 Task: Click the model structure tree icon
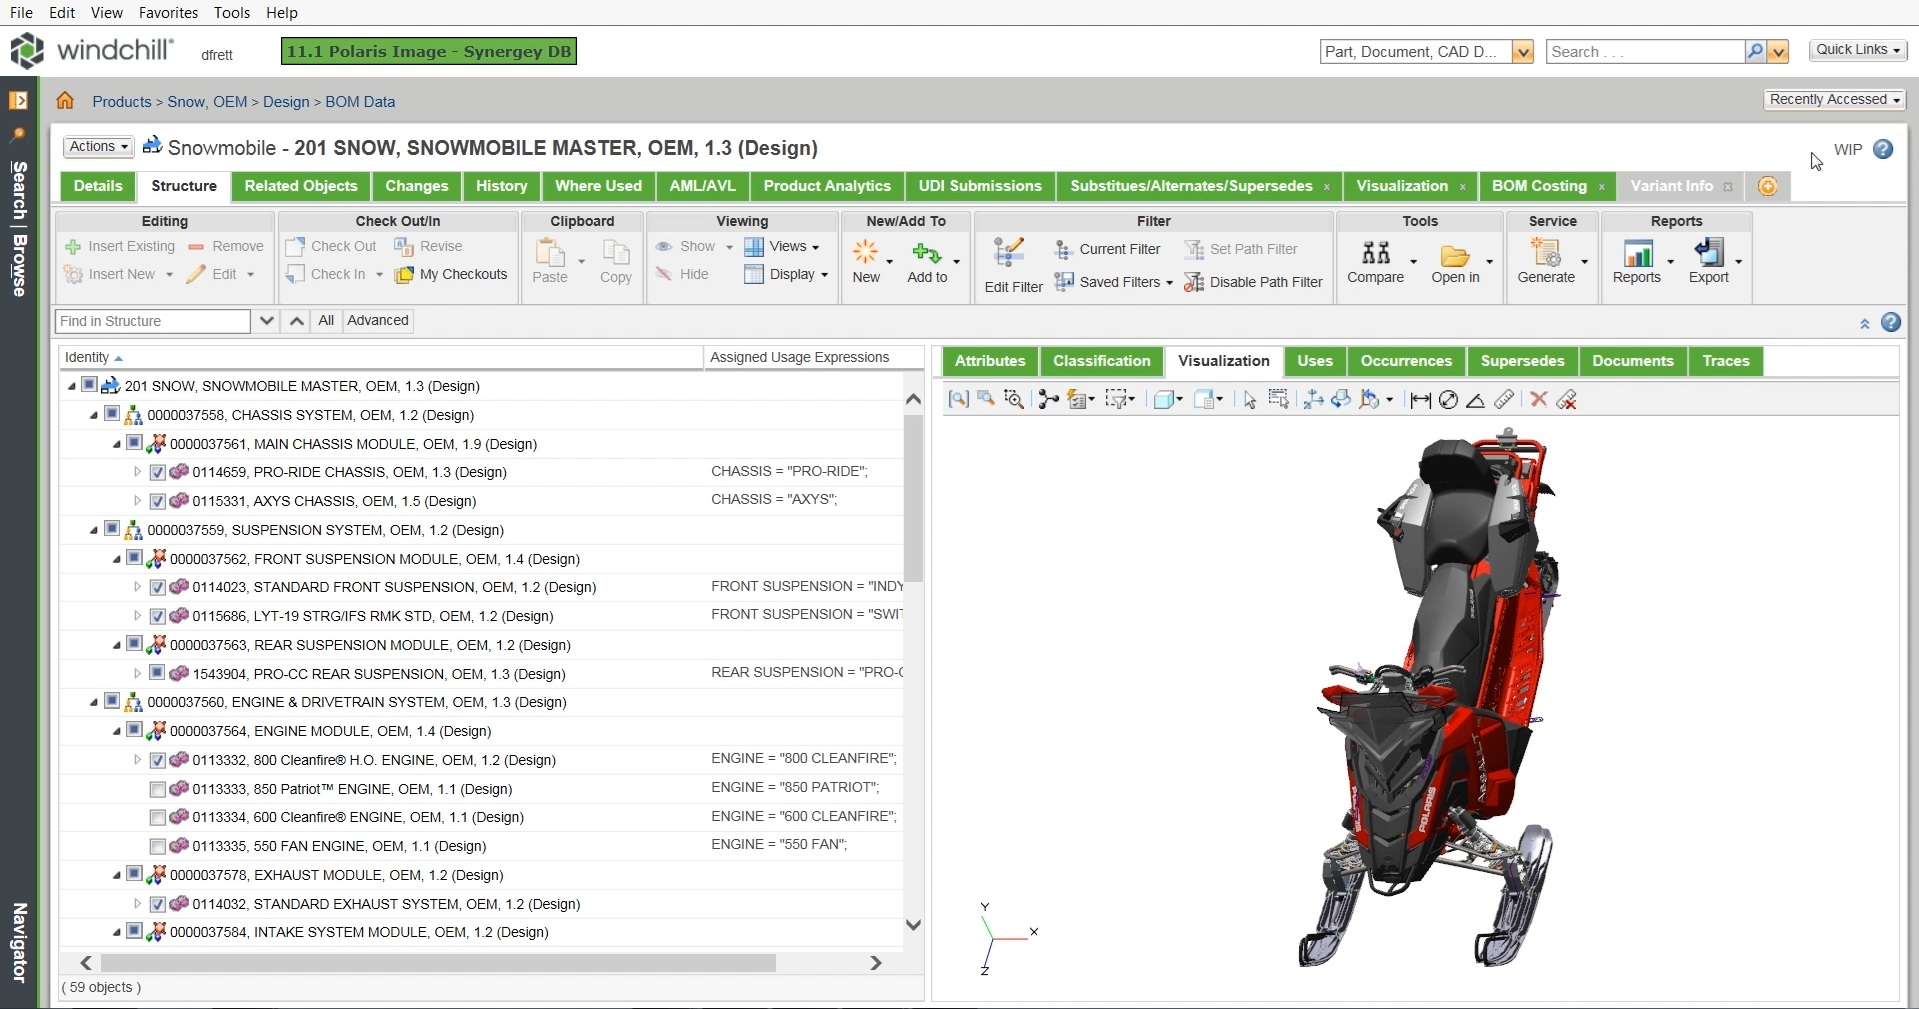pyautogui.click(x=1048, y=400)
